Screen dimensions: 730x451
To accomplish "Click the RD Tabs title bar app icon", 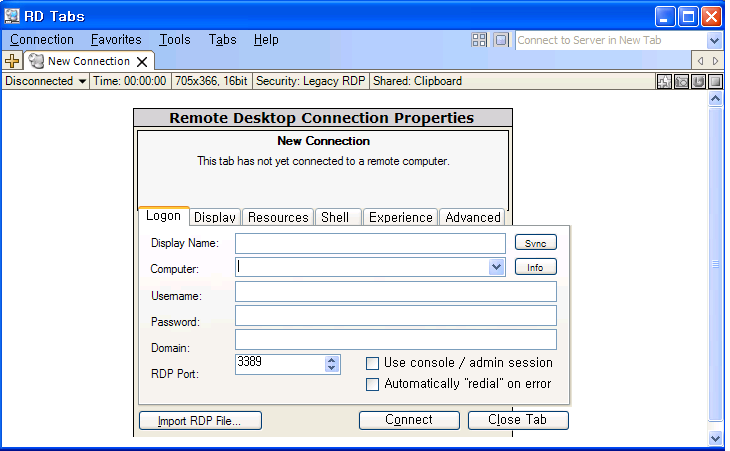I will point(12,16).
